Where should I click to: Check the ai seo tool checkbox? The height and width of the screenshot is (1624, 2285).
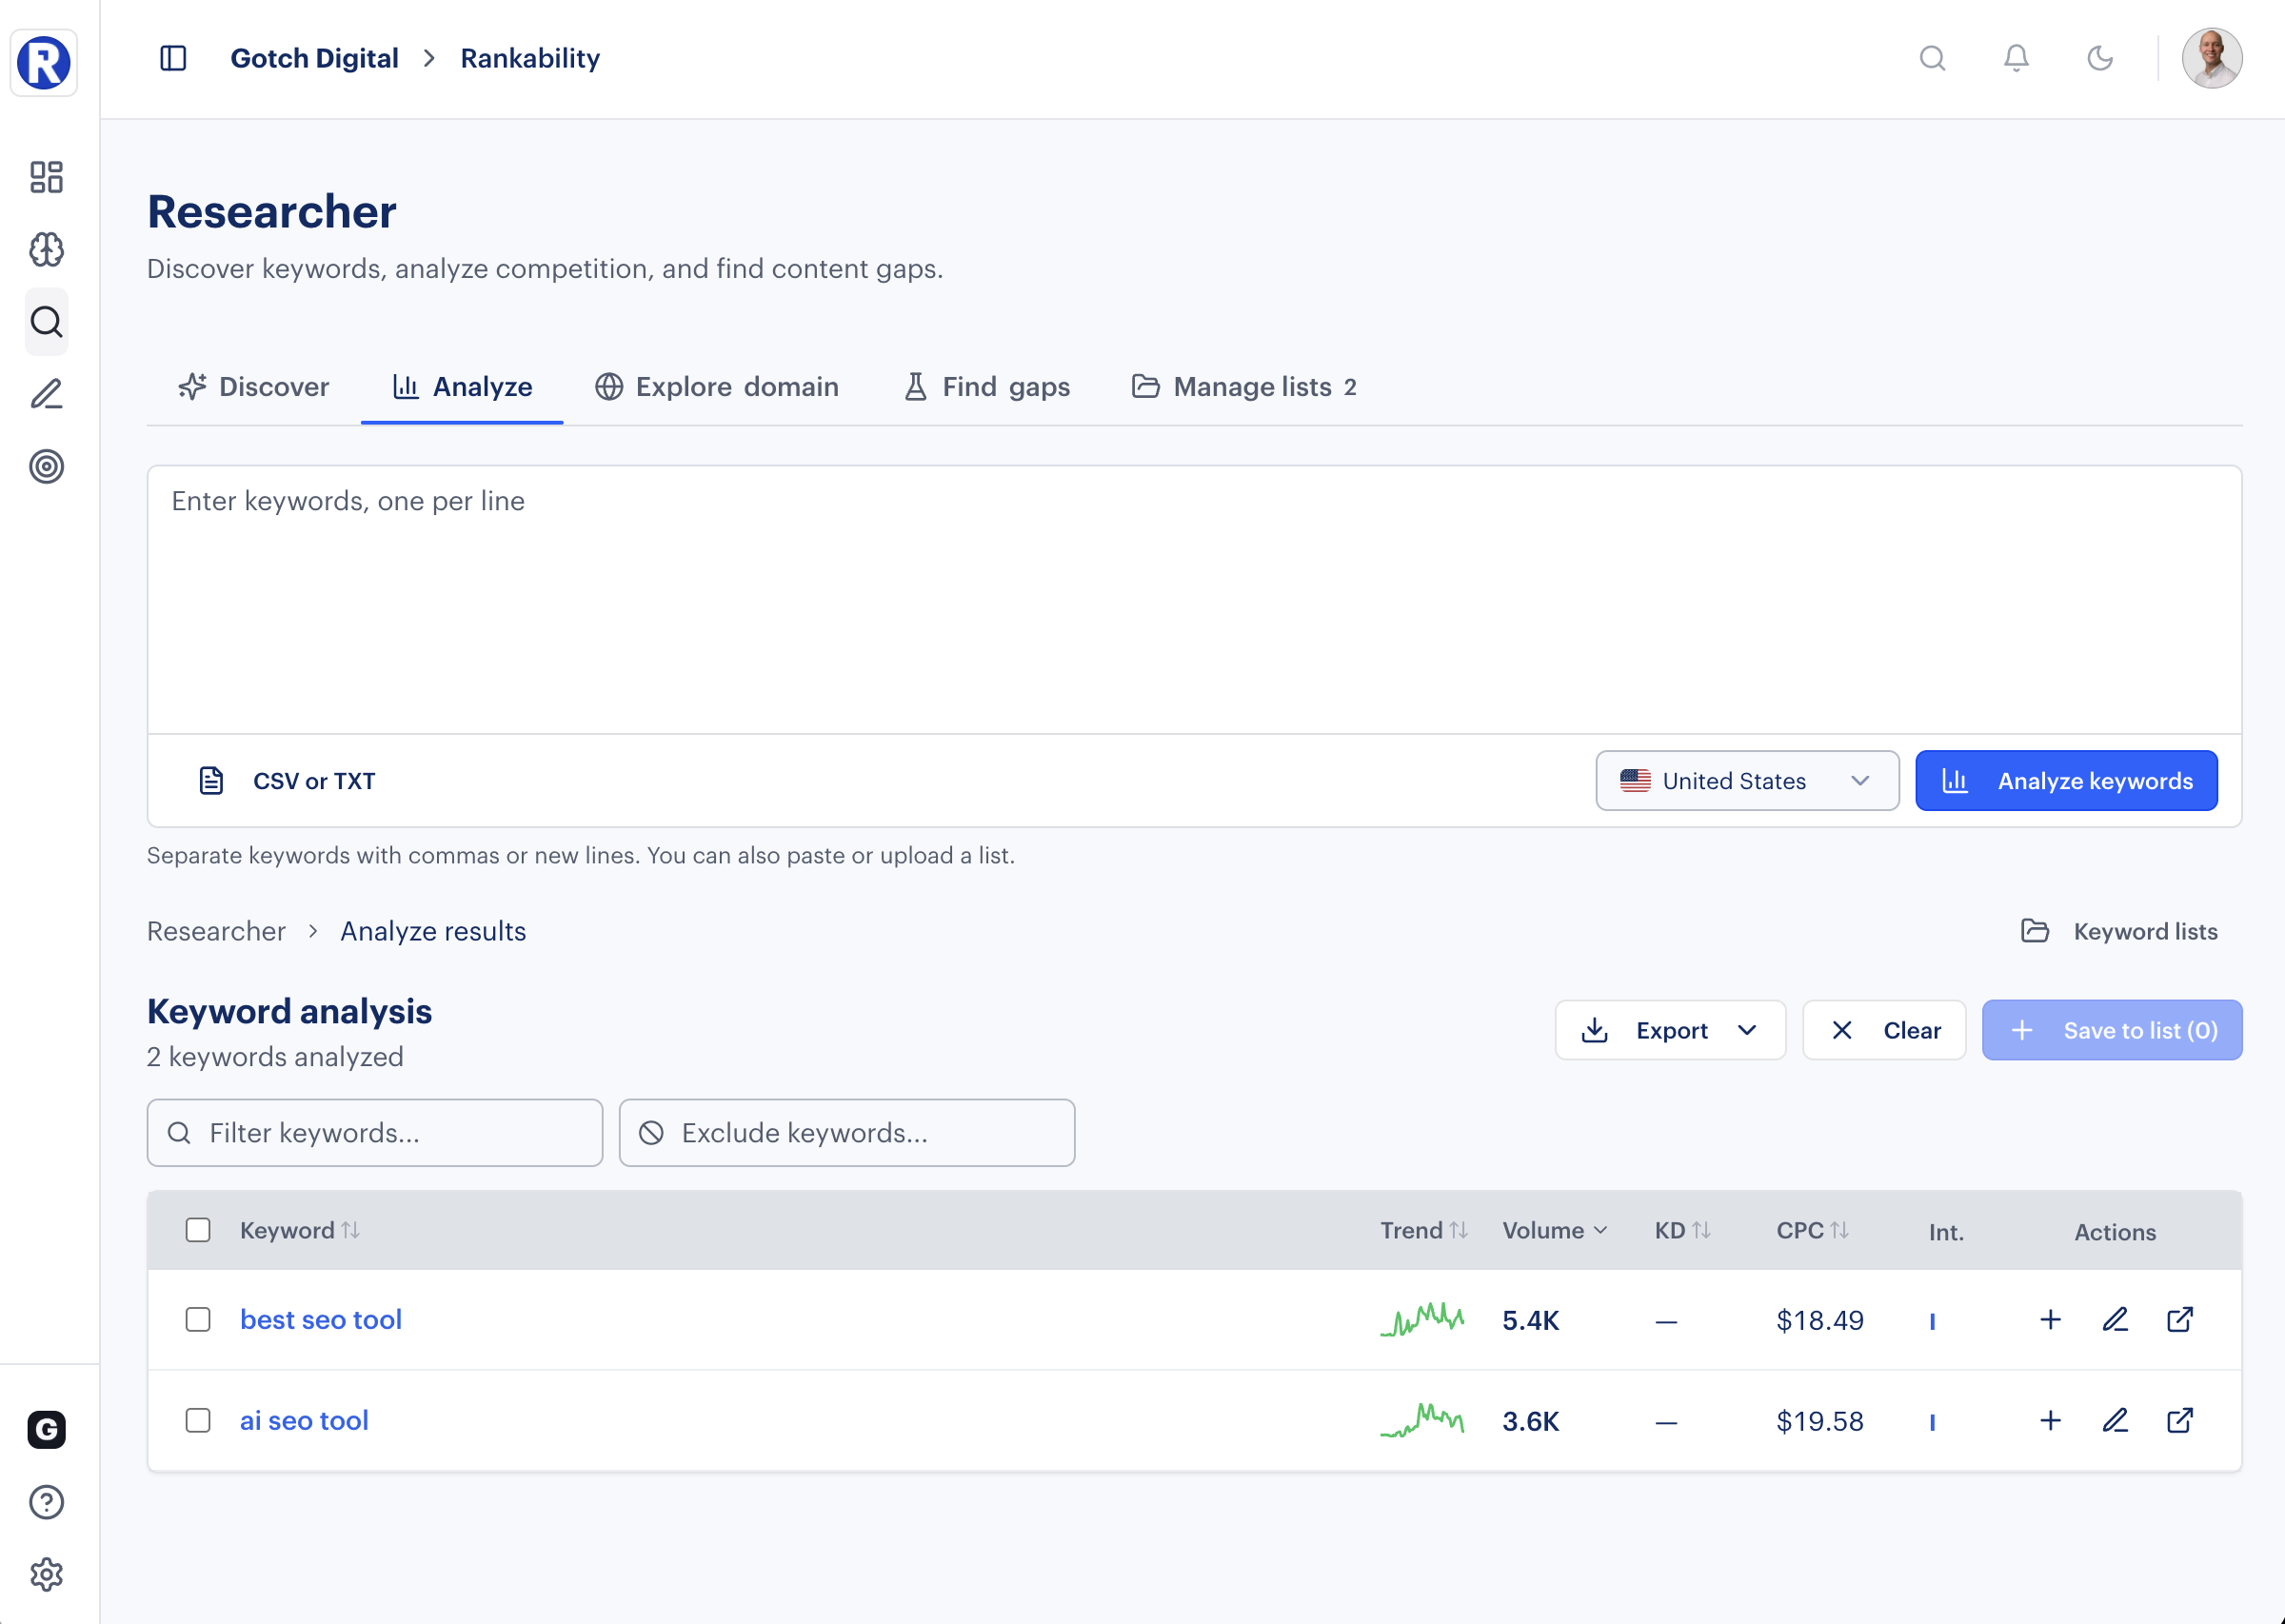tap(198, 1420)
